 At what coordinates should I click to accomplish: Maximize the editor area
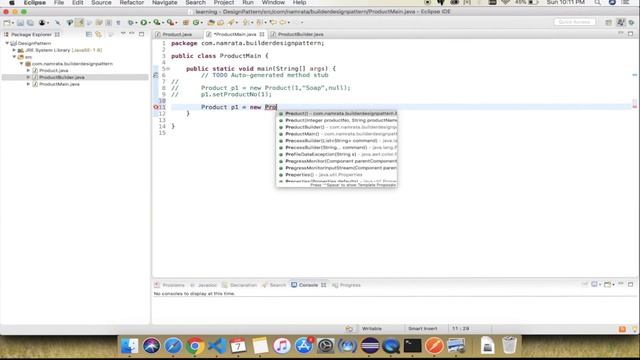click(631, 33)
